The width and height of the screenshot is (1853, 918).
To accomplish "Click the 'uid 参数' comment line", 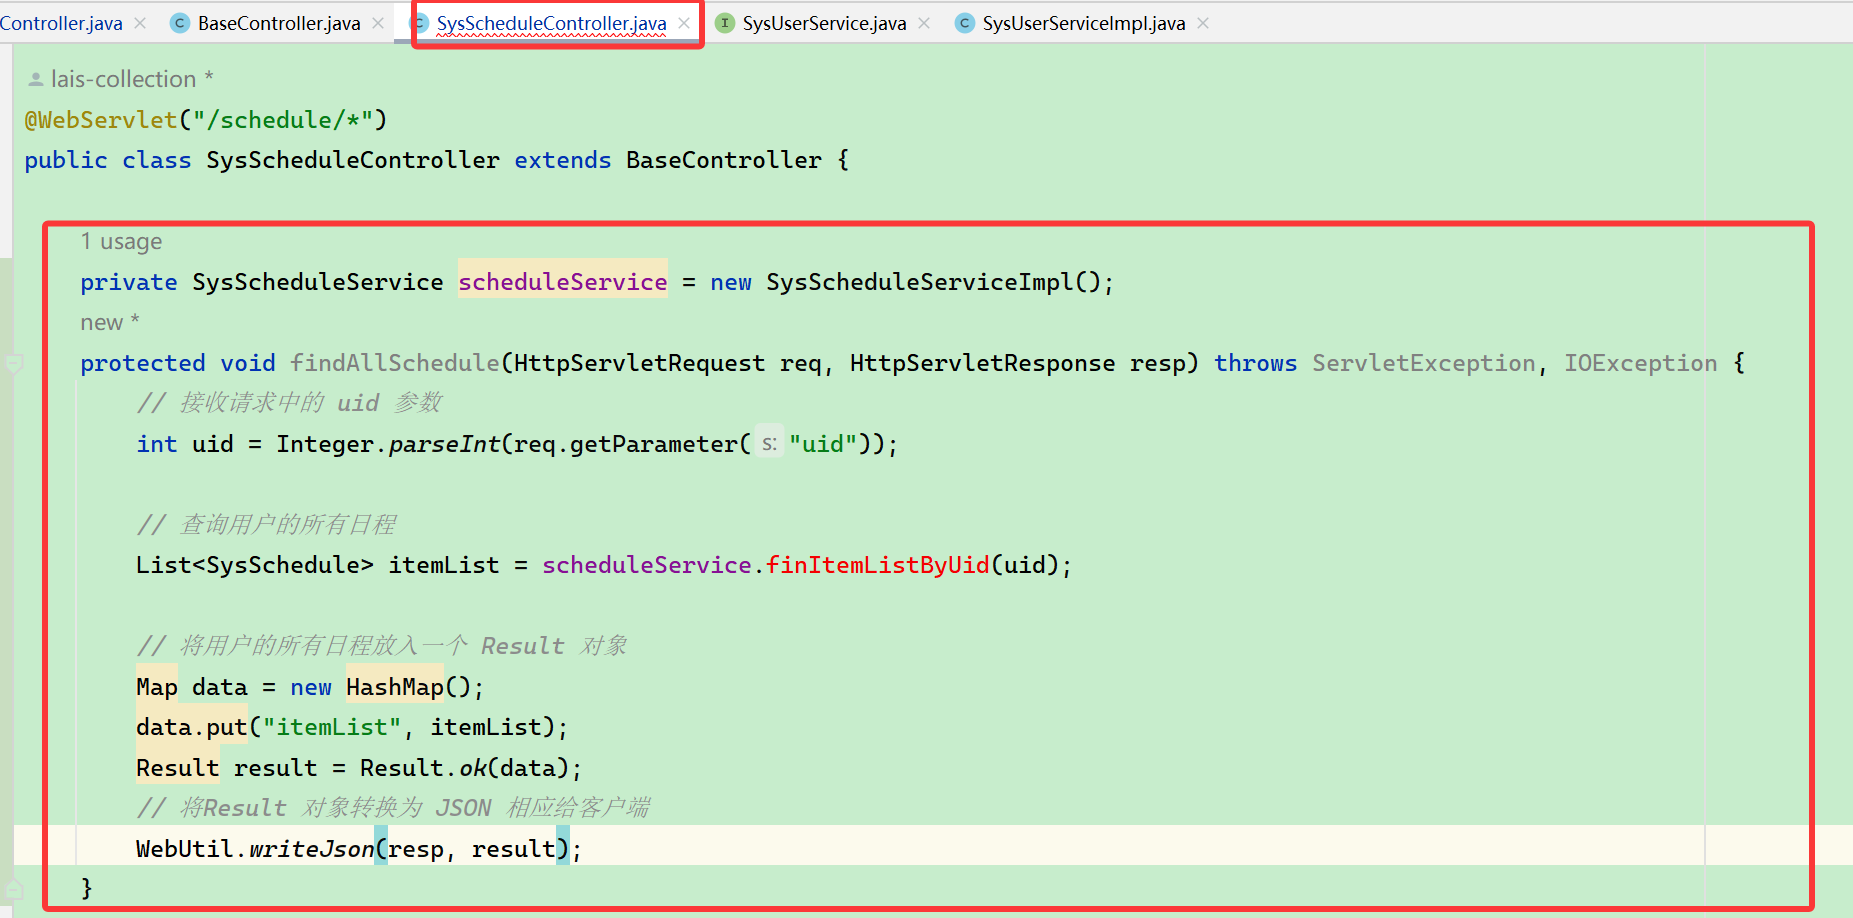I will tap(289, 403).
